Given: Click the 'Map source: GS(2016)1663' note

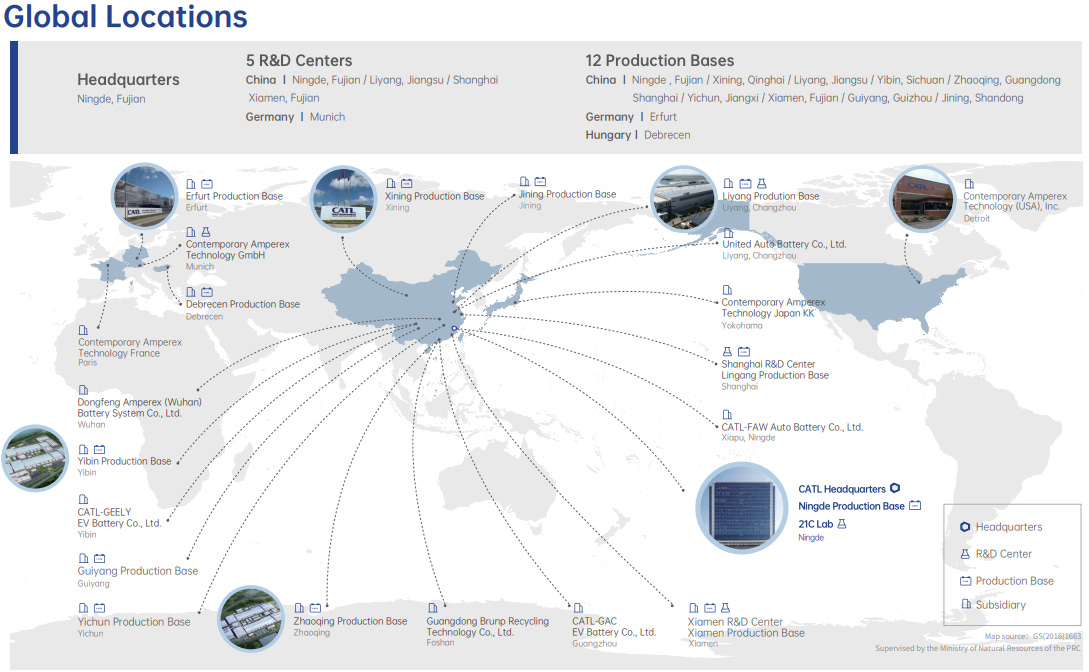Looking at the screenshot, I should coord(1033,636).
